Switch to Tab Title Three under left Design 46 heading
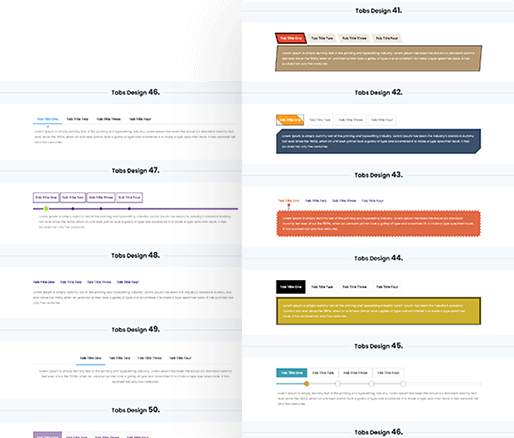 click(x=108, y=119)
